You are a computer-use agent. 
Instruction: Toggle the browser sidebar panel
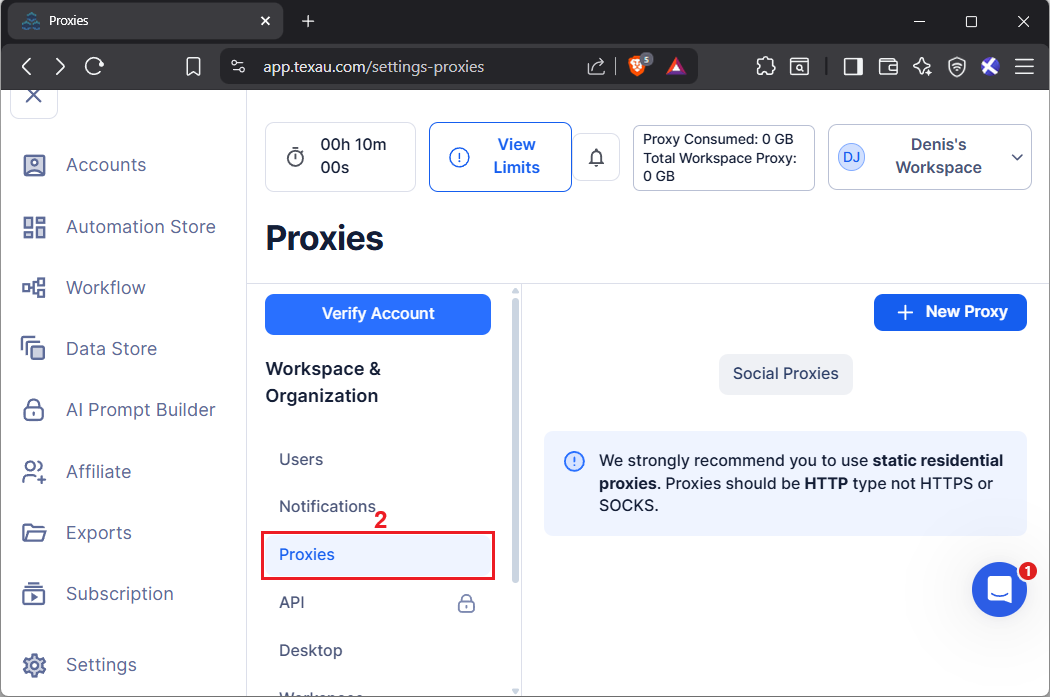click(x=853, y=66)
